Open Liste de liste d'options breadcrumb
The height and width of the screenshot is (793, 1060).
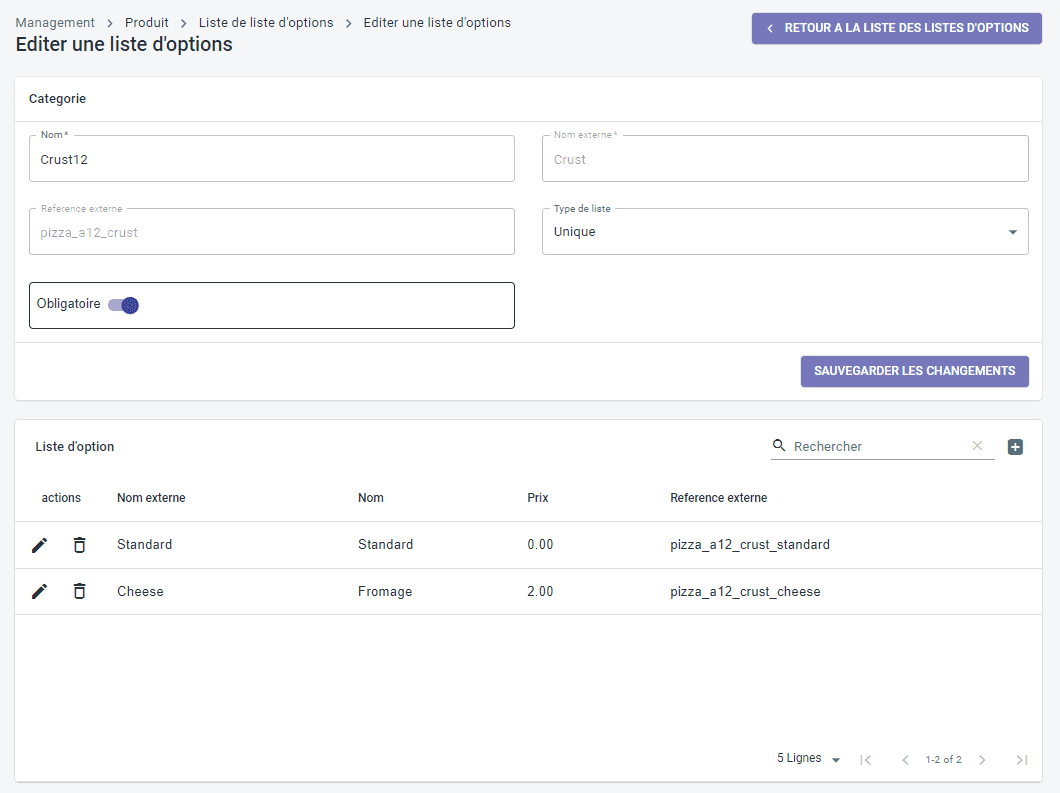point(266,22)
